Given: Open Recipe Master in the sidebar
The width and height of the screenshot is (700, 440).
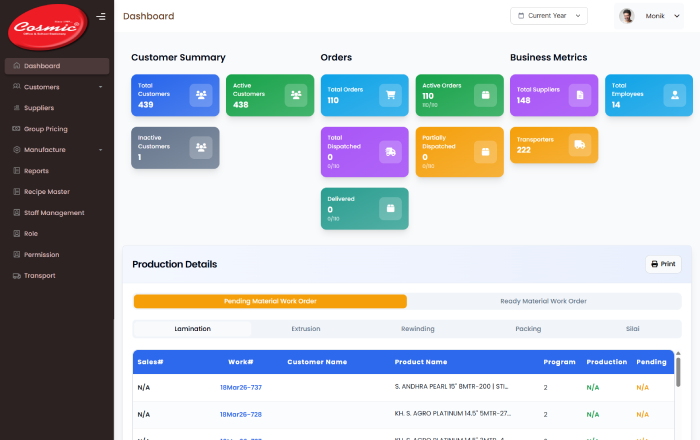Looking at the screenshot, I should [47, 192].
